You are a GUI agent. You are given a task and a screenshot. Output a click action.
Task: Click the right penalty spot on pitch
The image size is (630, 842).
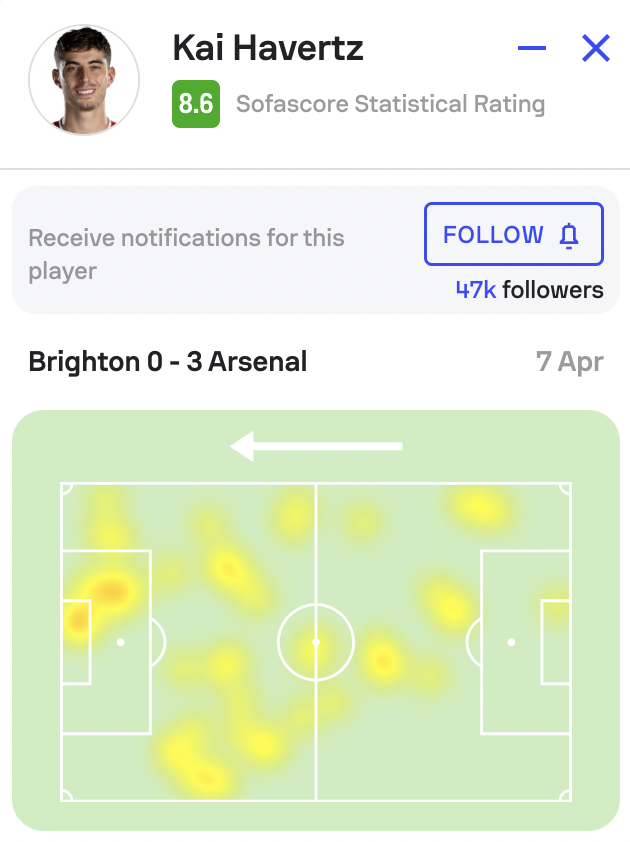click(511, 642)
